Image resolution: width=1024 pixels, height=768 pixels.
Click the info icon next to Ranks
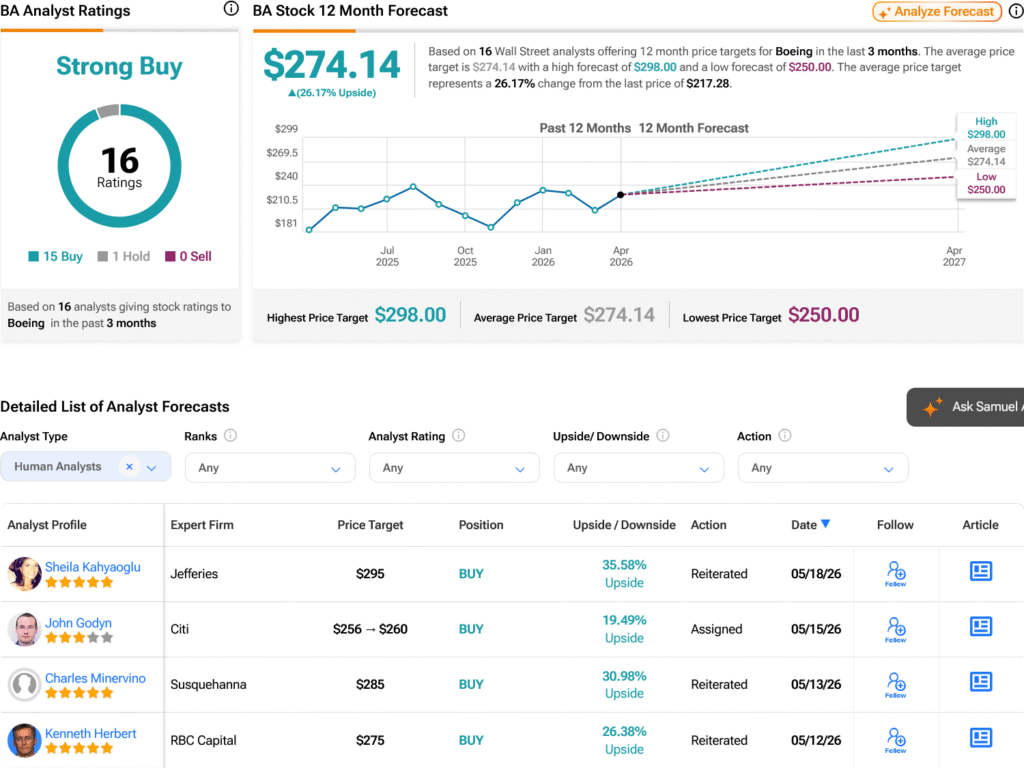[231, 436]
